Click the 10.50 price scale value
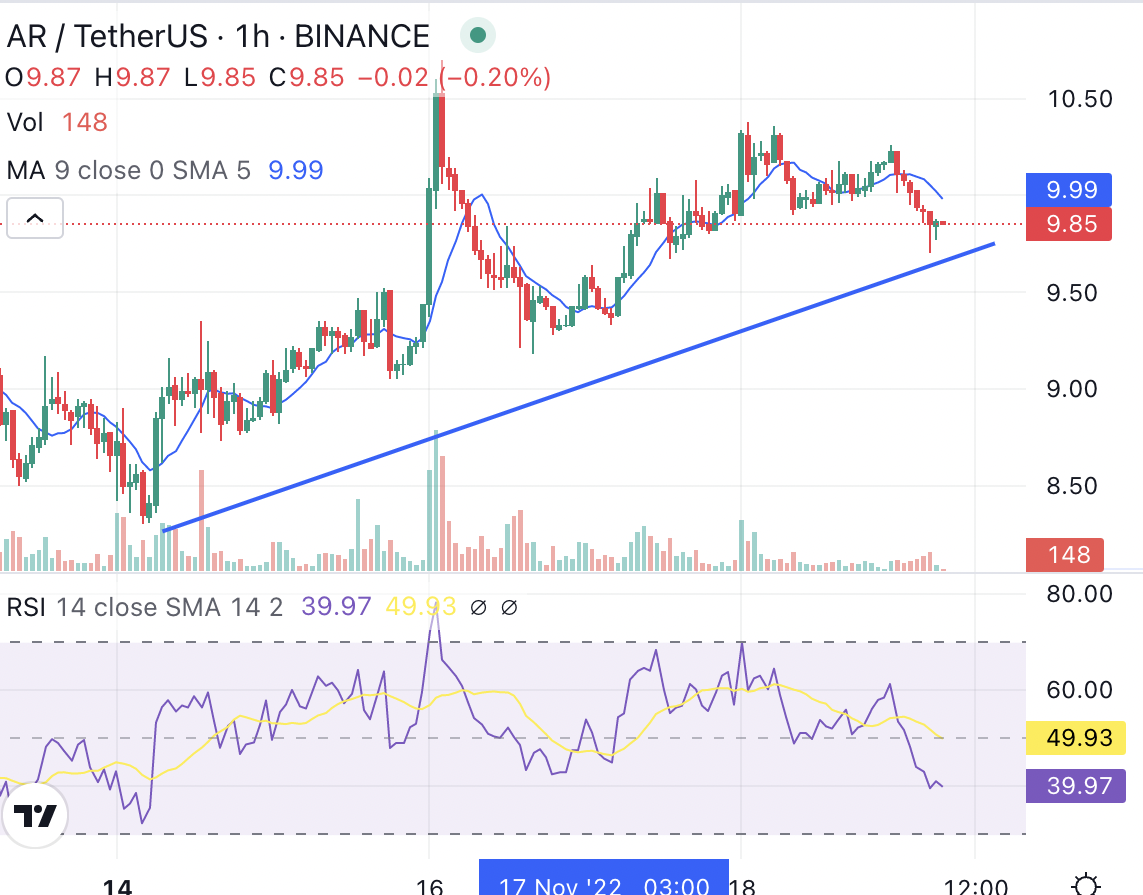This screenshot has width=1143, height=895. click(x=1080, y=99)
